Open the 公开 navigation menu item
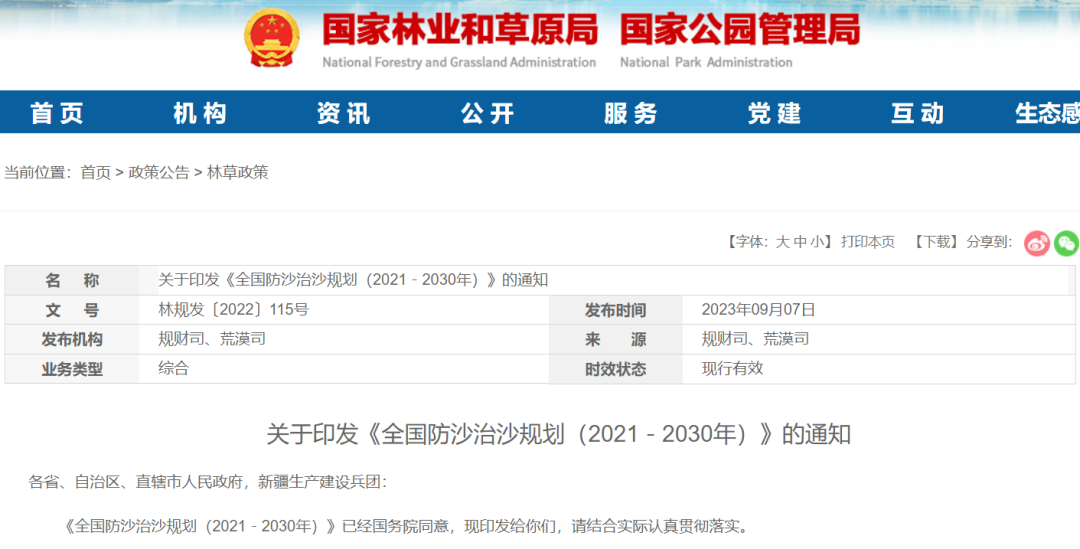This screenshot has height=549, width=1080. [488, 113]
